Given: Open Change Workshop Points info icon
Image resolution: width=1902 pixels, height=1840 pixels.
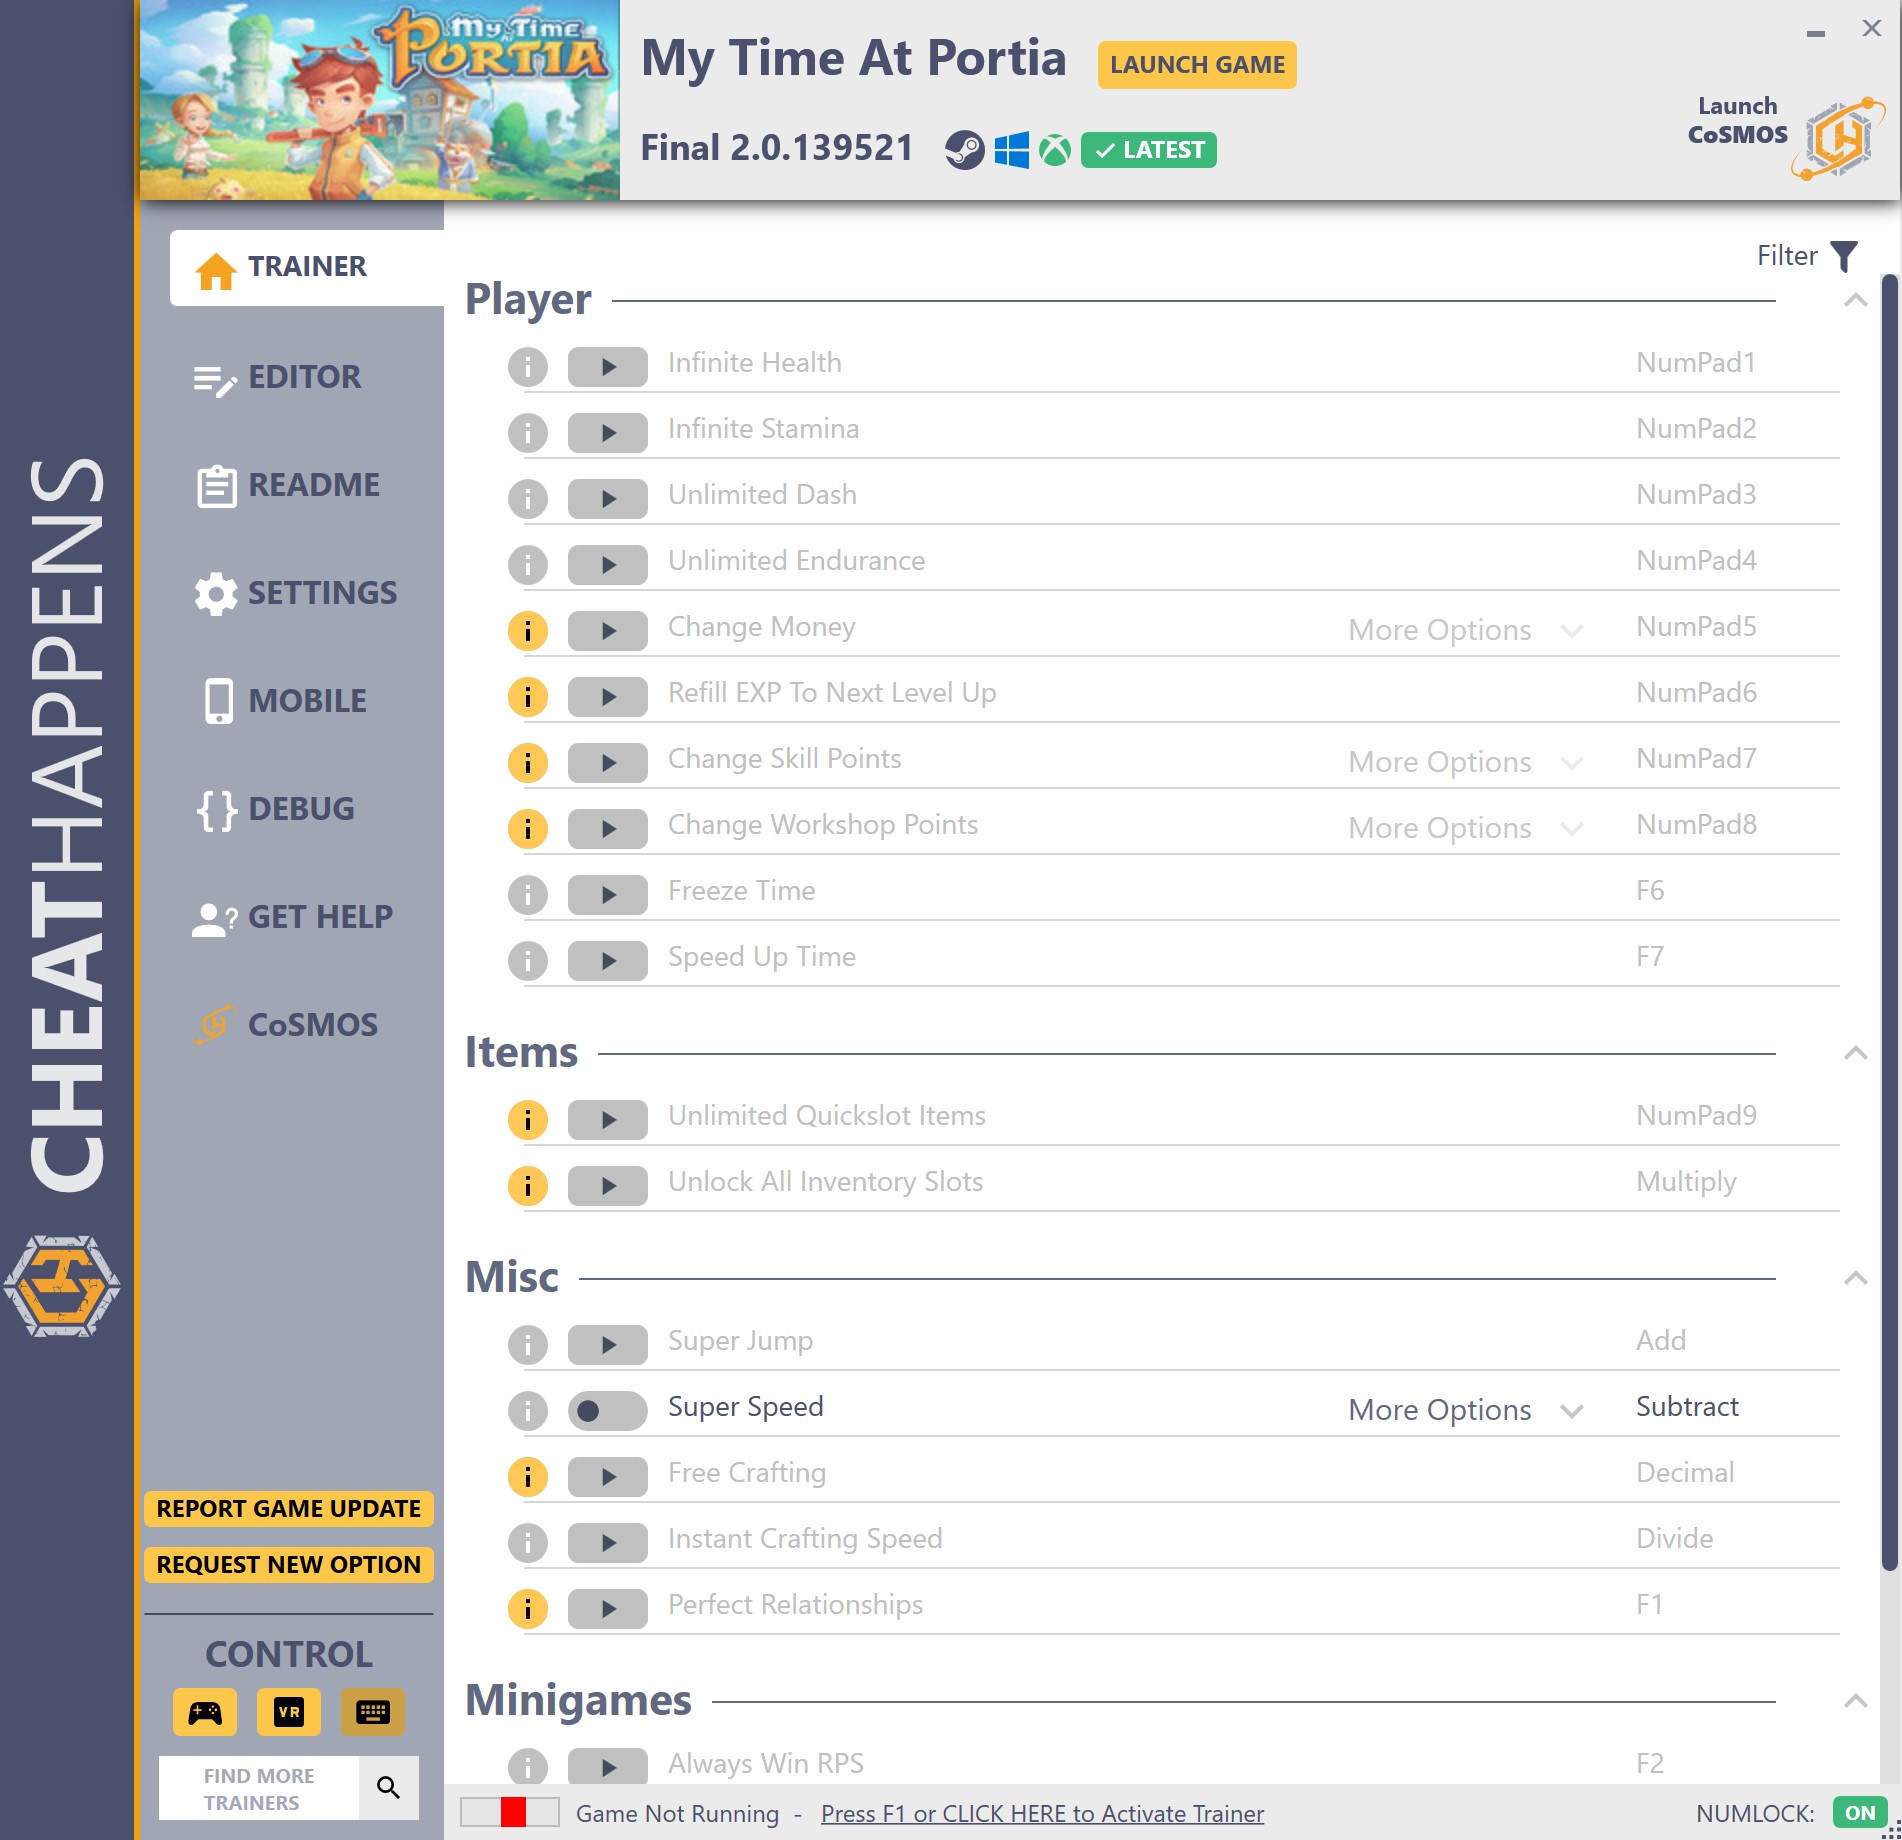Looking at the screenshot, I should [528, 828].
